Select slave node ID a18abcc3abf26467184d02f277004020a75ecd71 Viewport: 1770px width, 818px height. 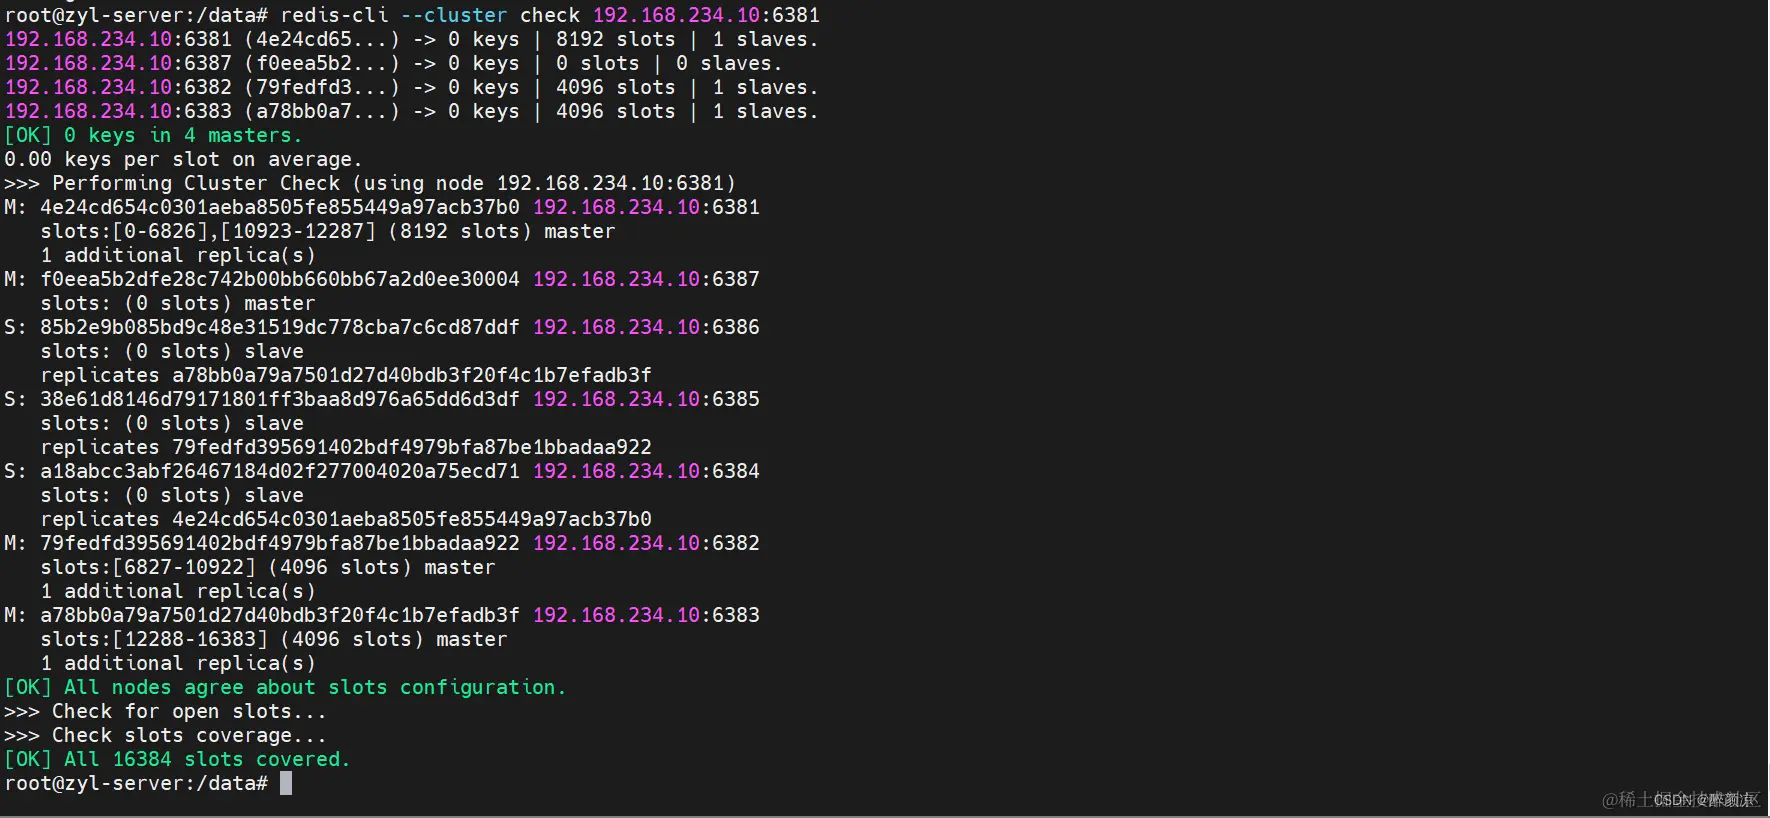pyautogui.click(x=280, y=471)
